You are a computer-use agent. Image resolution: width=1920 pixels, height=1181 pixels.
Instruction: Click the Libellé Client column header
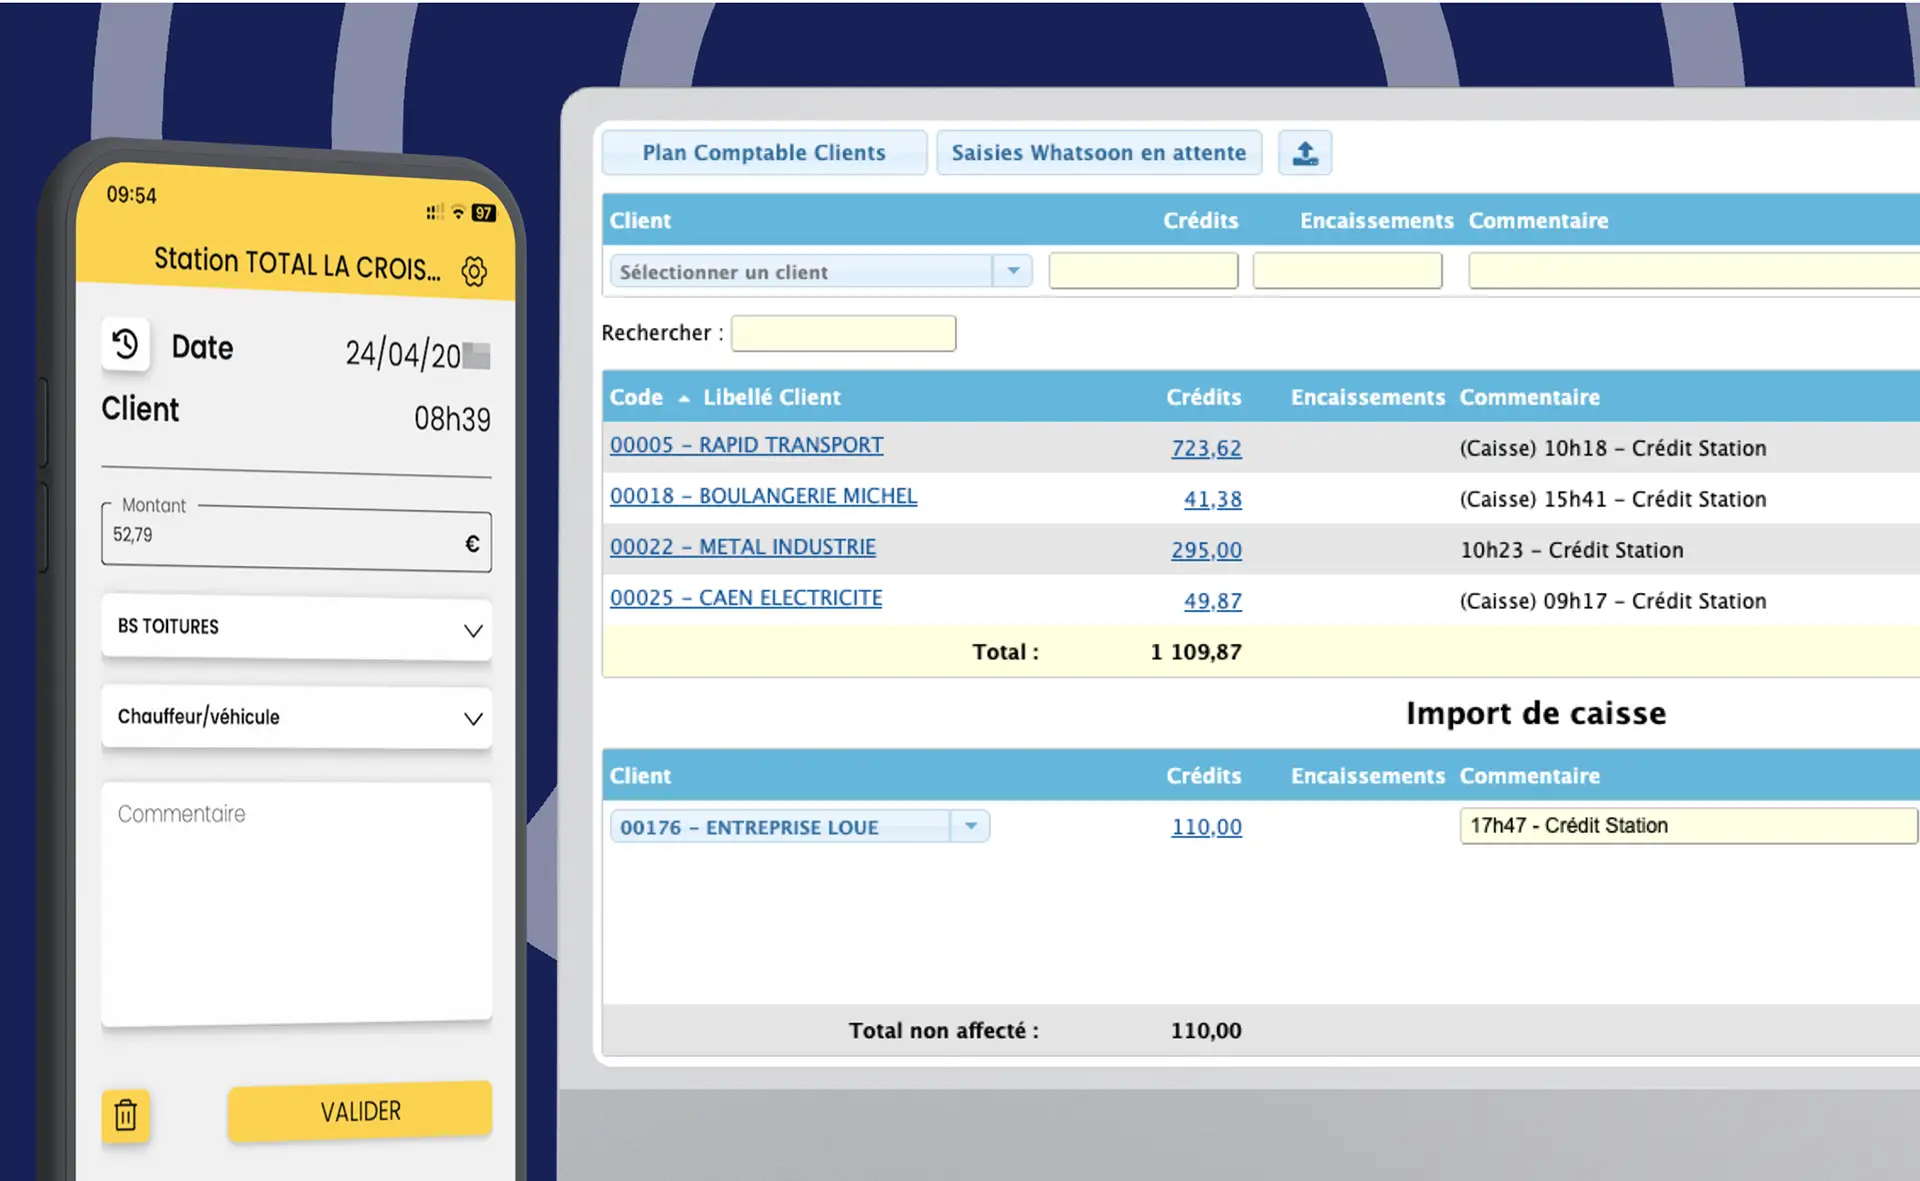click(771, 397)
